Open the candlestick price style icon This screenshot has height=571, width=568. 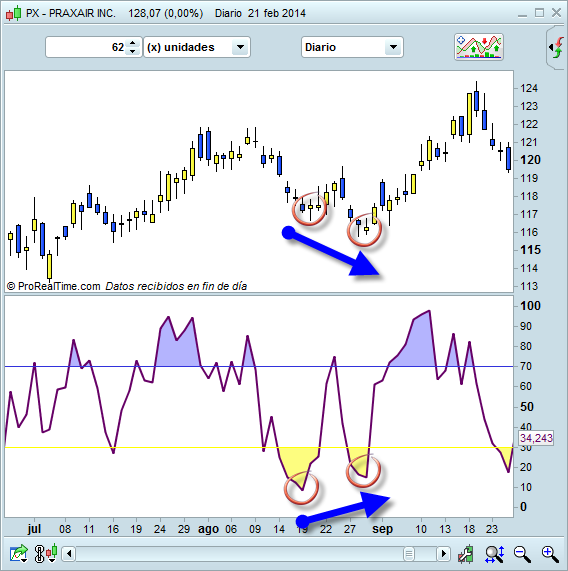click(x=52, y=553)
